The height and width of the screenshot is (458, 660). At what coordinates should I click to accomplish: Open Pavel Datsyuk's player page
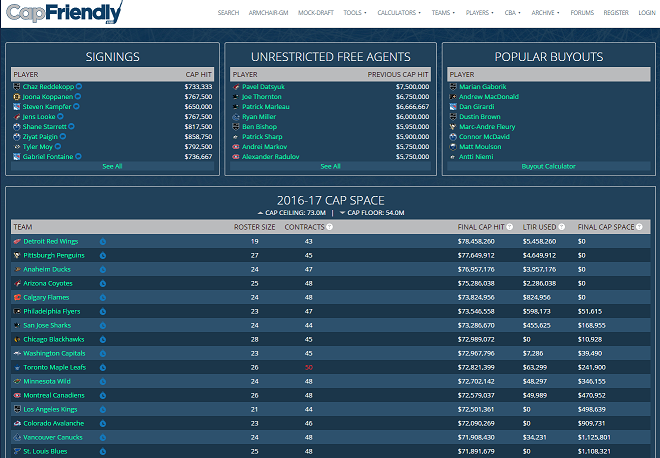263,87
